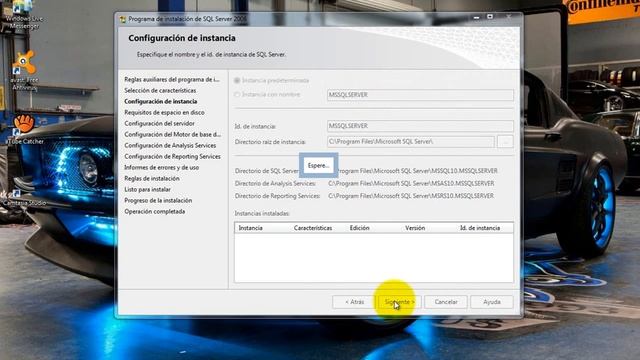This screenshot has width=640, height=360.
Task: Select Reglas auxiliares del programa step
Action: (172, 80)
